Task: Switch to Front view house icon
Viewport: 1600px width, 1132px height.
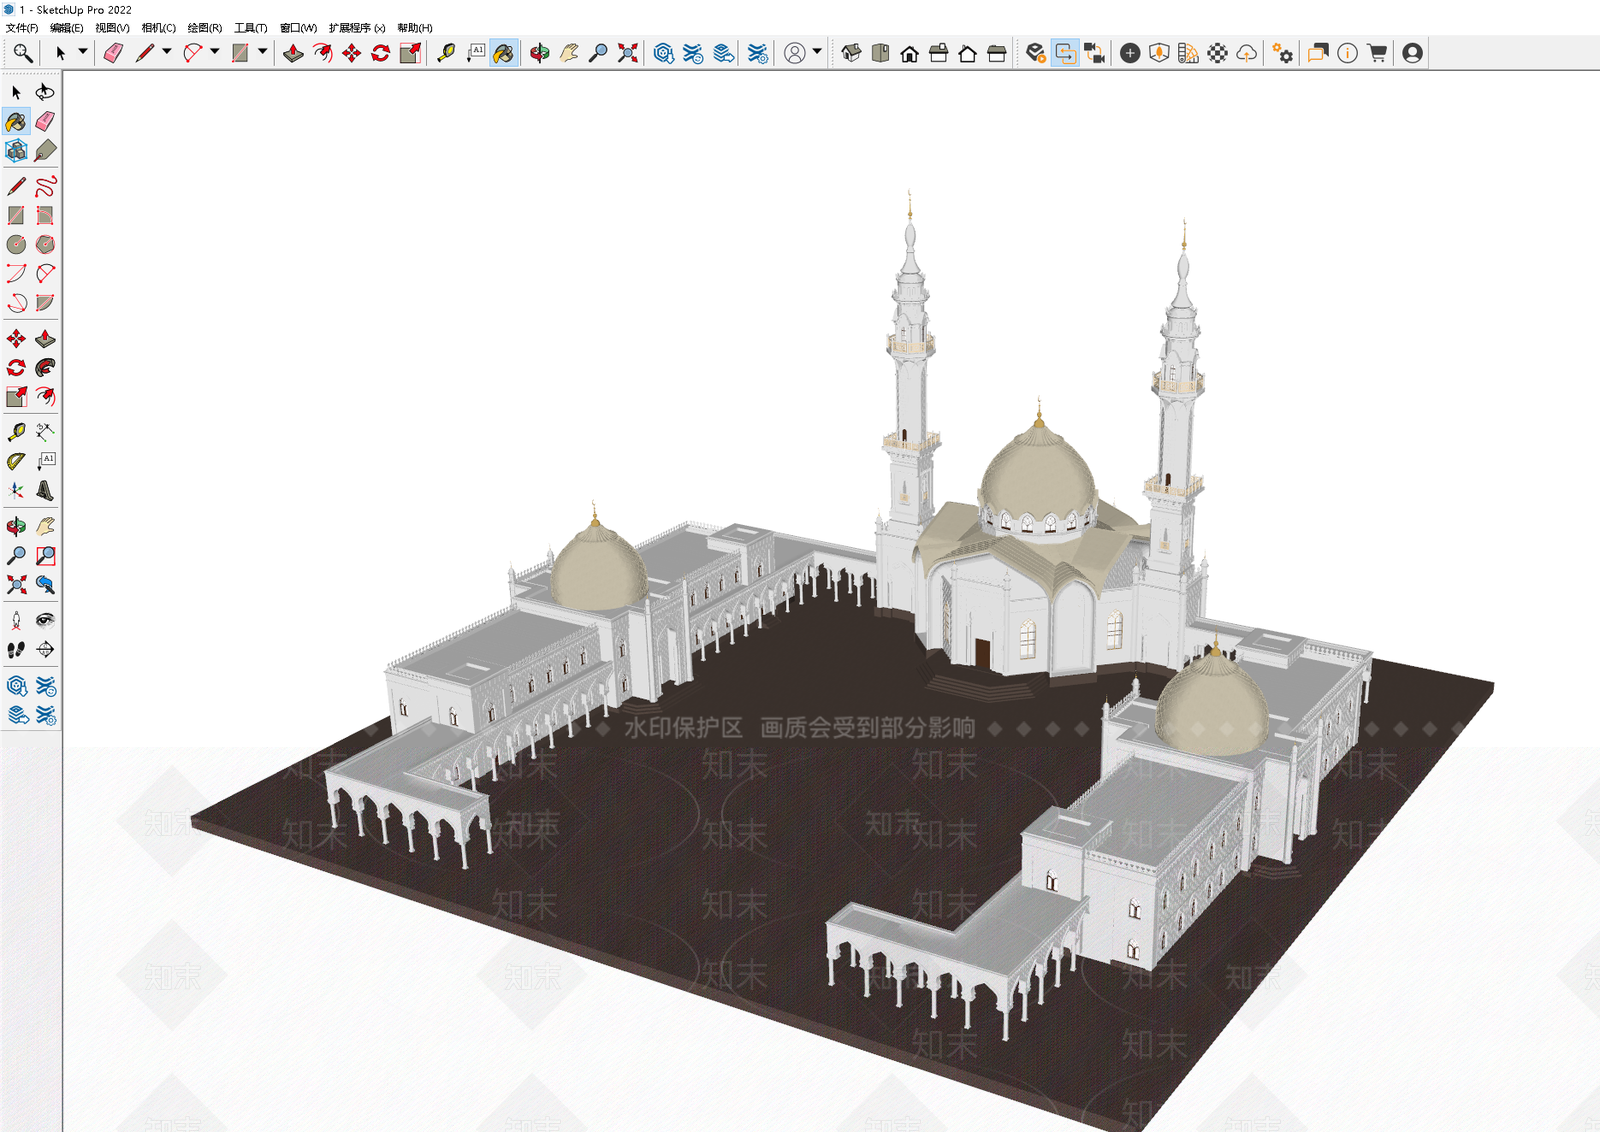Action: 909,53
